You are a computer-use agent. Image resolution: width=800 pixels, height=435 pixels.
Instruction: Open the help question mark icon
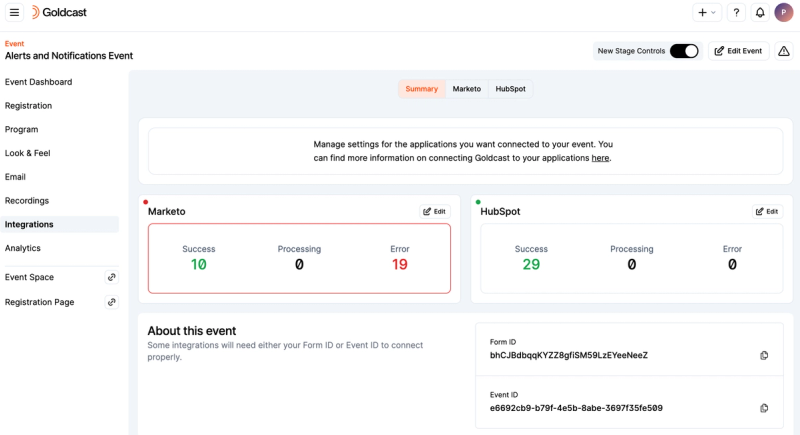[737, 12]
